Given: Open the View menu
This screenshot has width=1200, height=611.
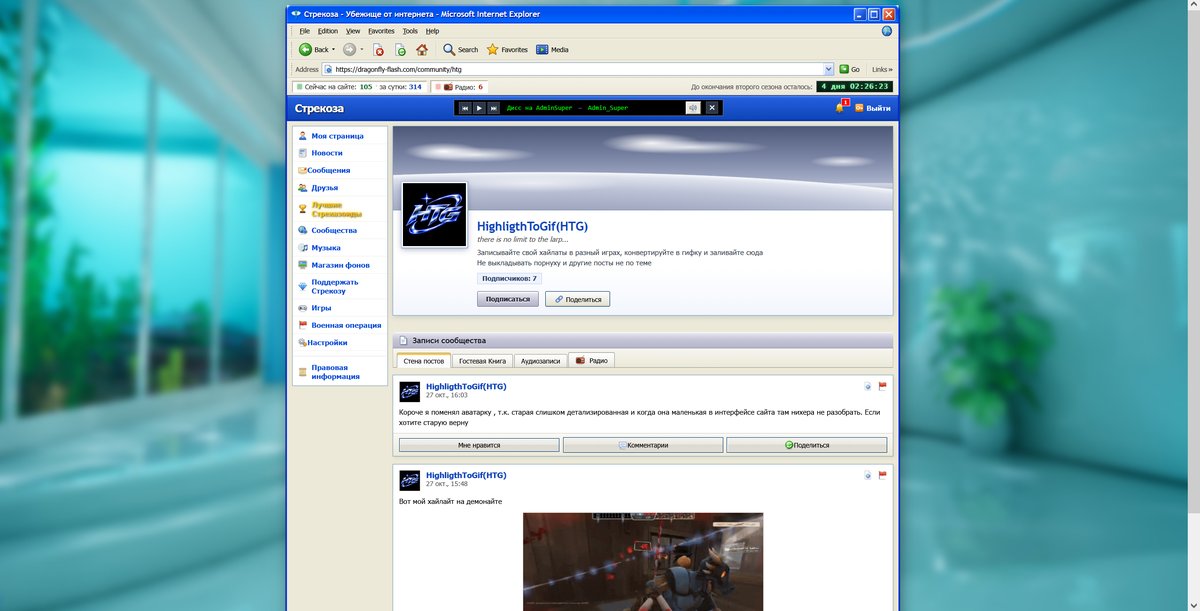Looking at the screenshot, I should [x=353, y=31].
